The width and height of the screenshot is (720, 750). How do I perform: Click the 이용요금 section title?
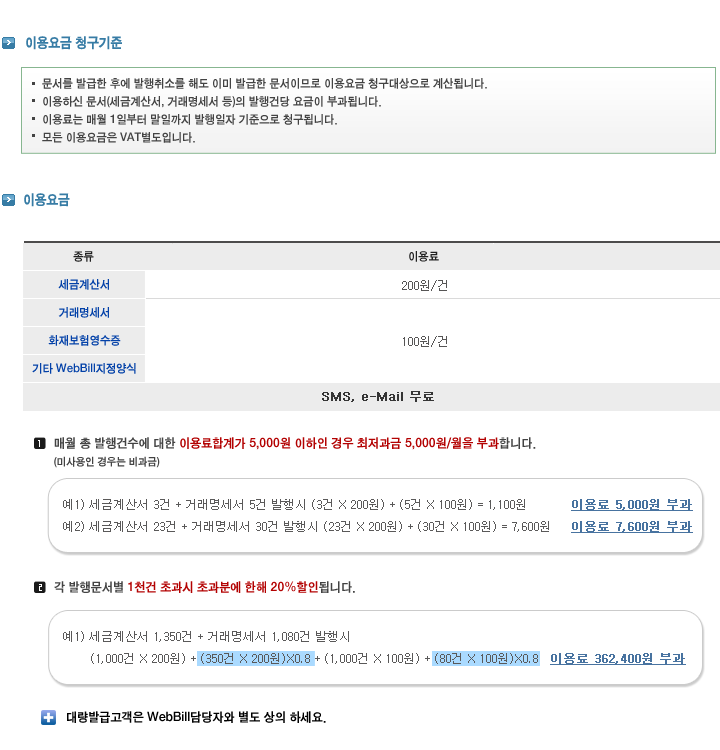pyautogui.click(x=46, y=199)
